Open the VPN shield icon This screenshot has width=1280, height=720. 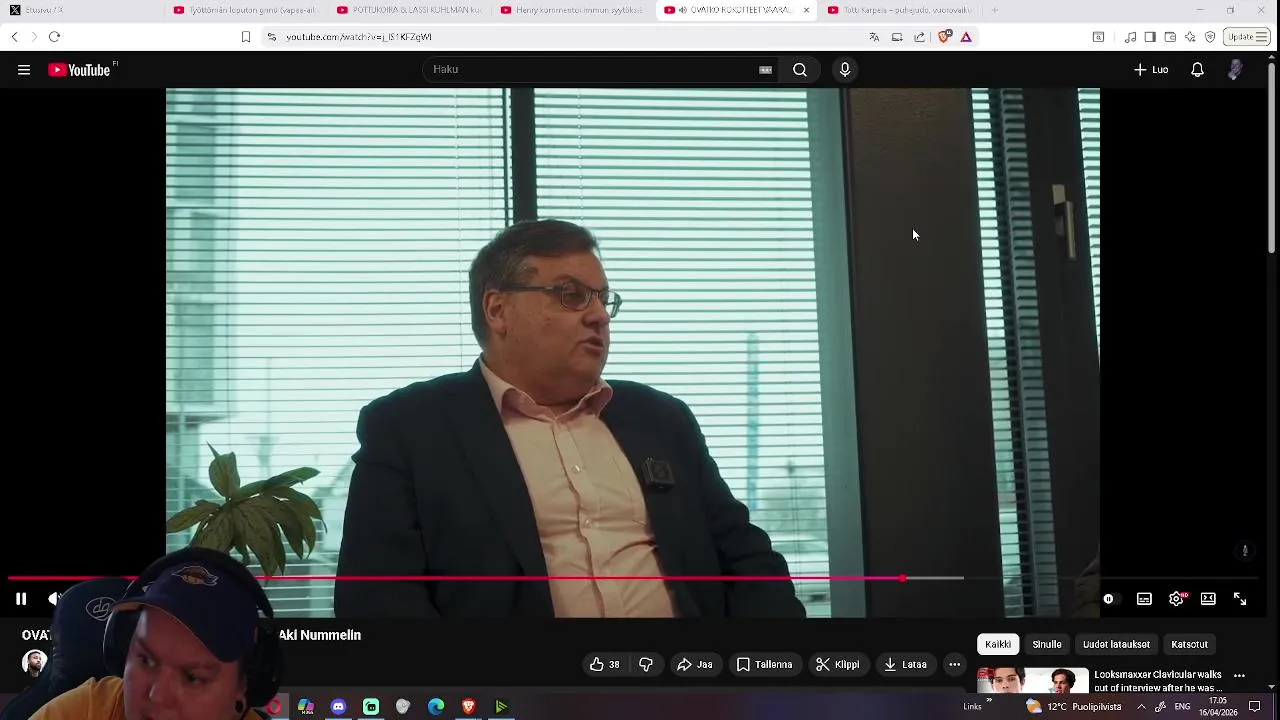tap(1210, 37)
